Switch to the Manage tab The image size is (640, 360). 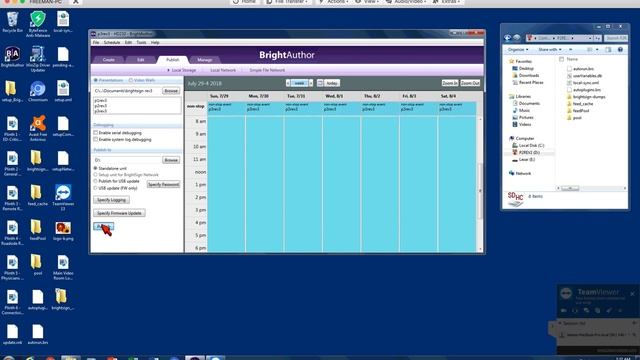(x=204, y=60)
